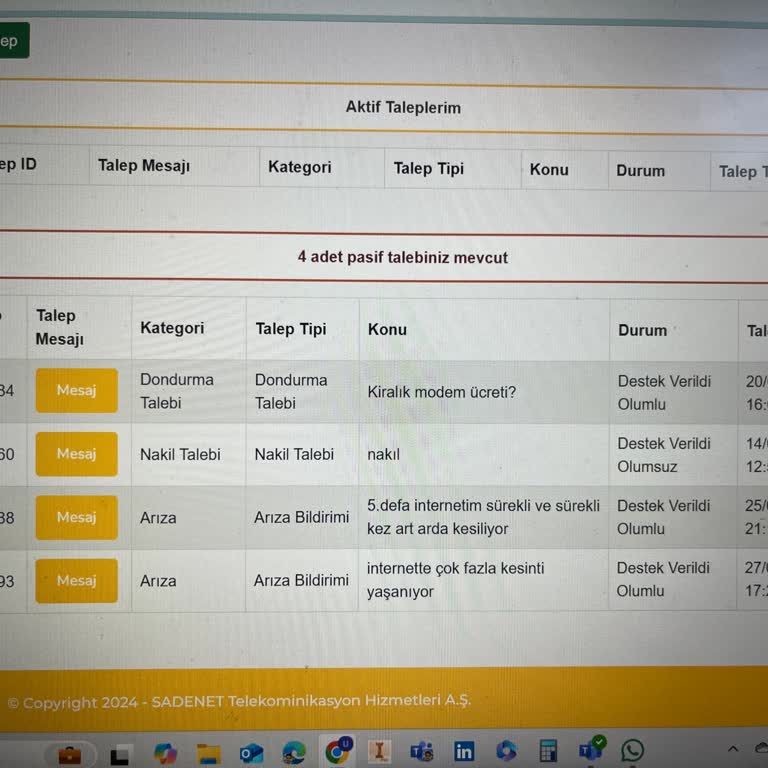Open Teams icon with green checkmark
Image resolution: width=768 pixels, height=768 pixels.
(591, 749)
